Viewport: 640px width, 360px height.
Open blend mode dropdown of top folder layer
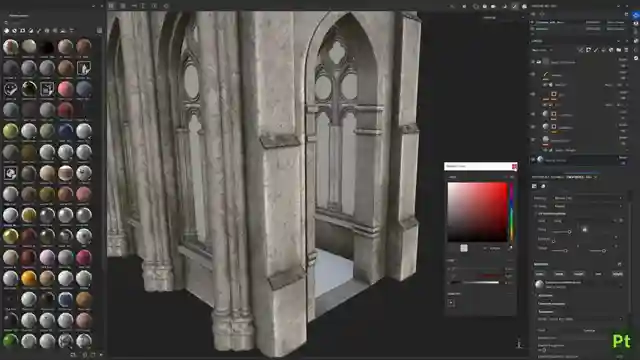[623, 59]
